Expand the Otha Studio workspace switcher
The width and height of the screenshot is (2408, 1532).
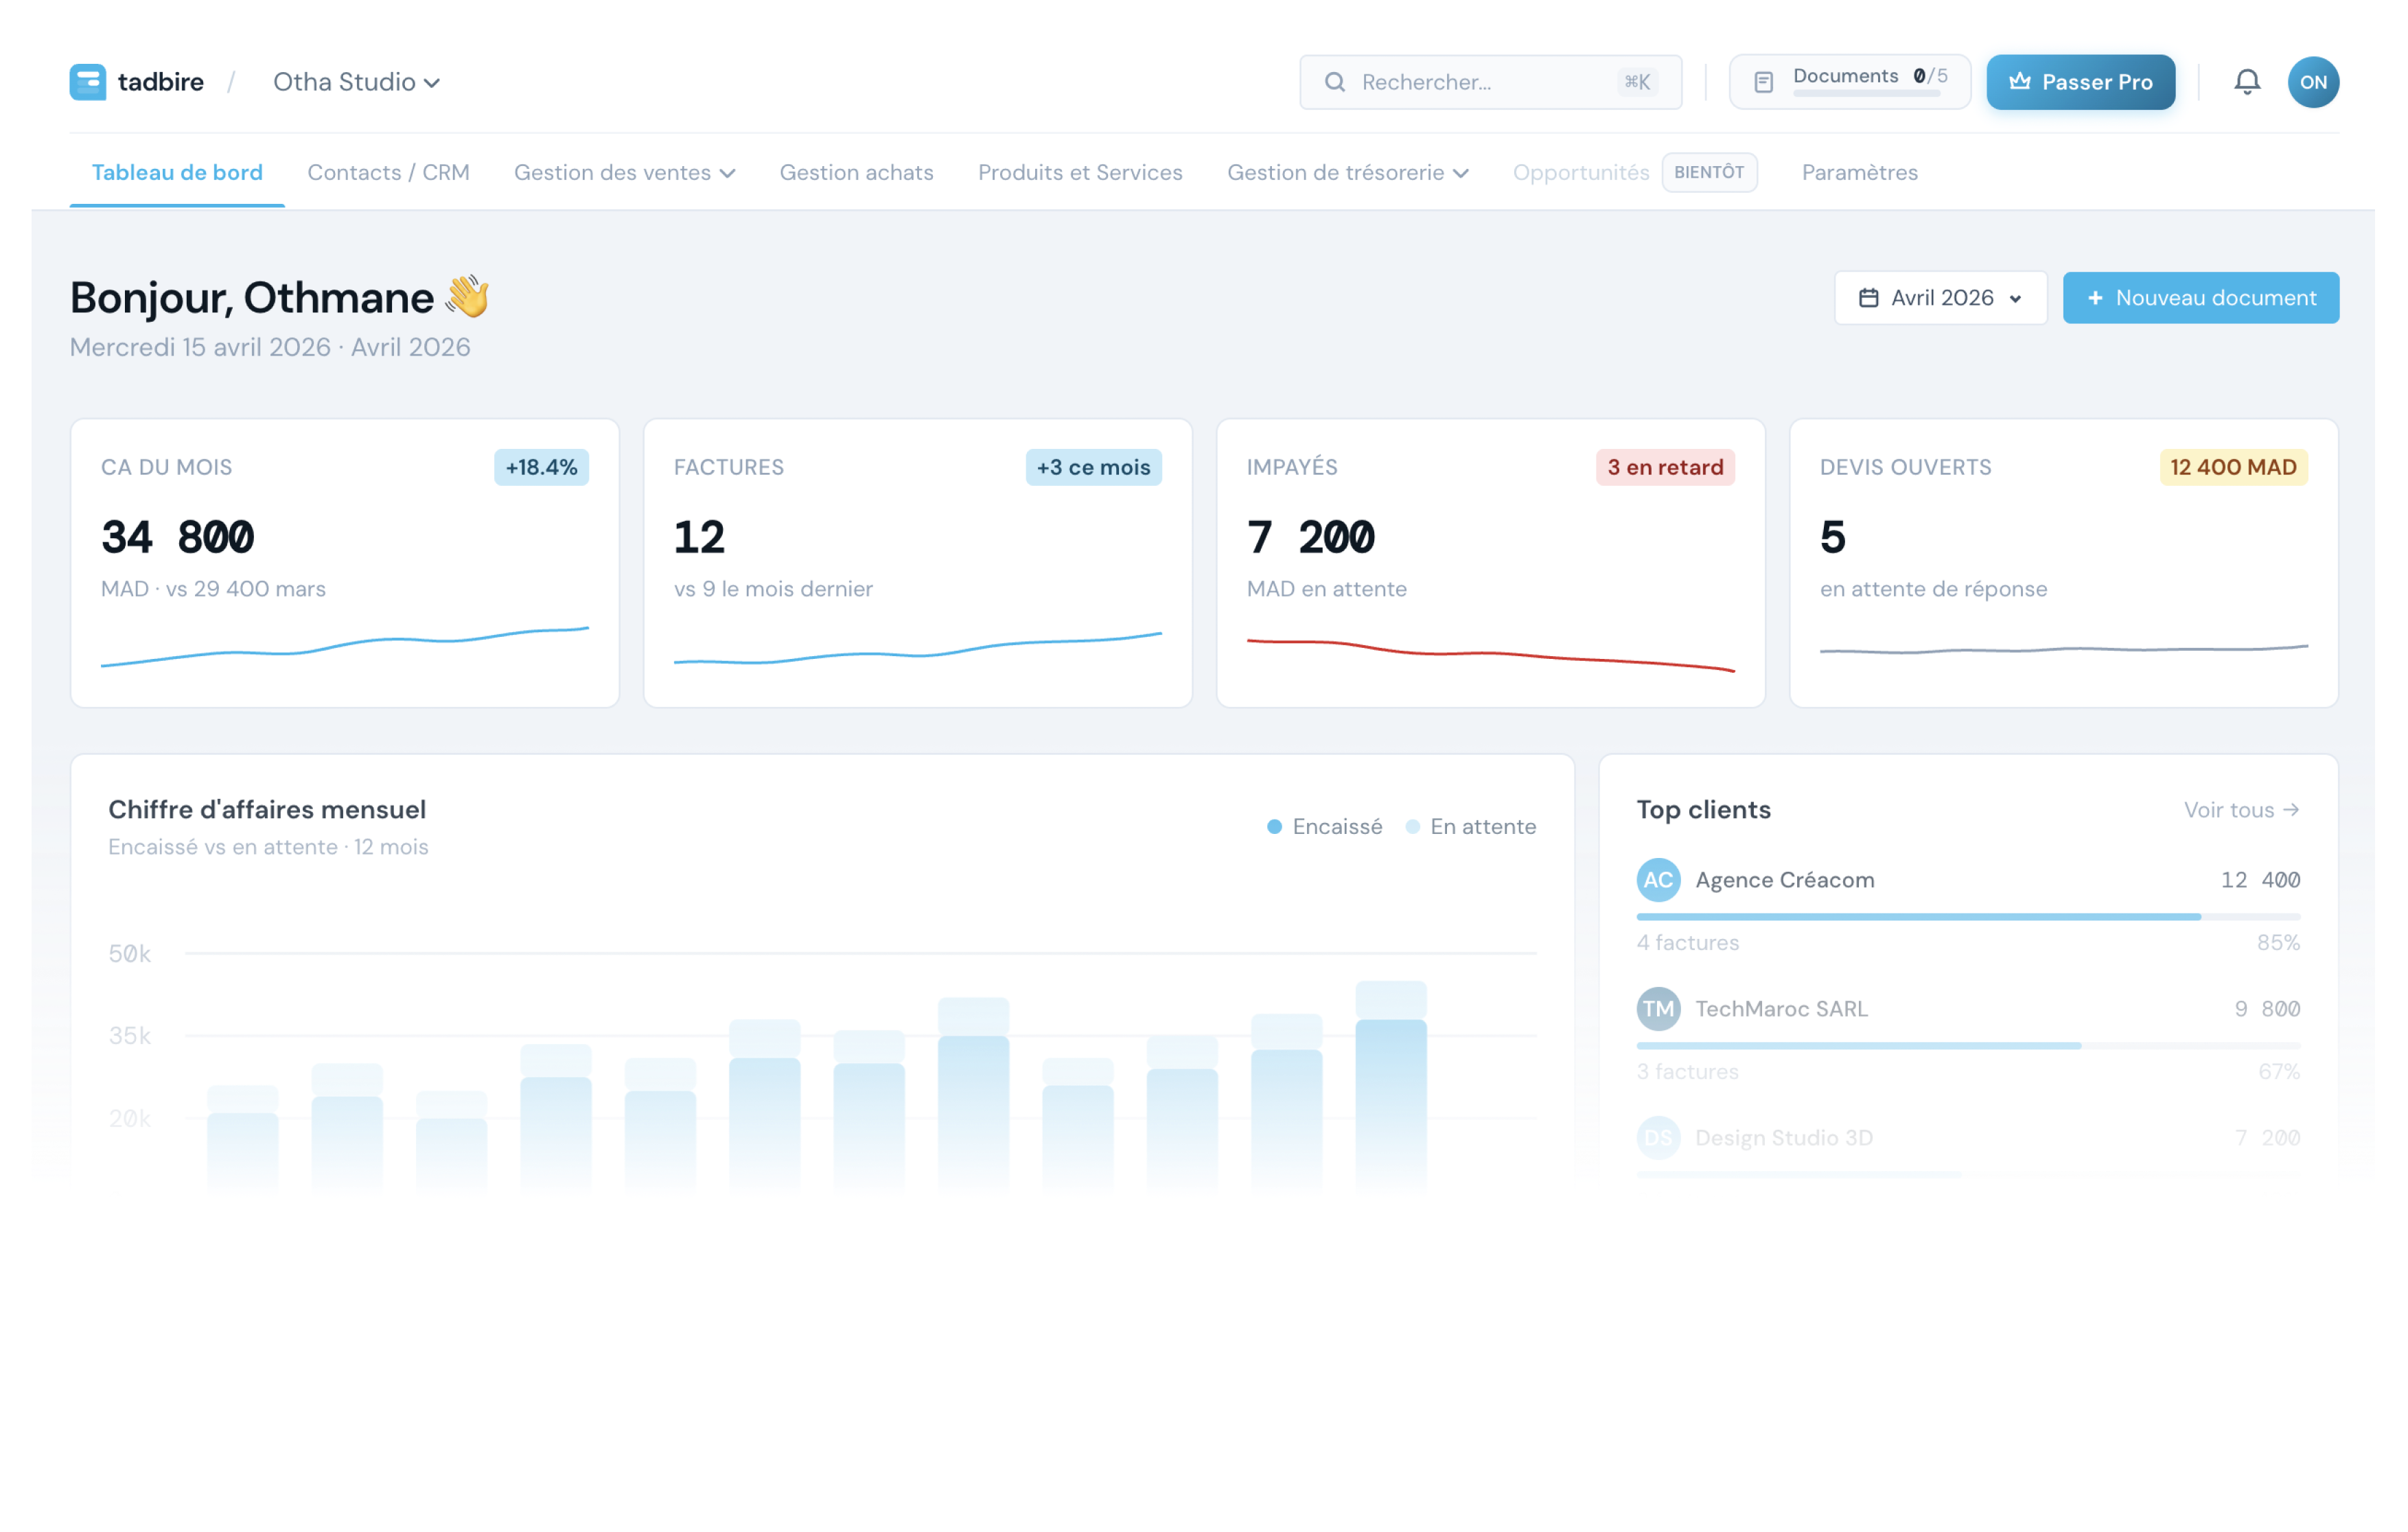[x=356, y=82]
